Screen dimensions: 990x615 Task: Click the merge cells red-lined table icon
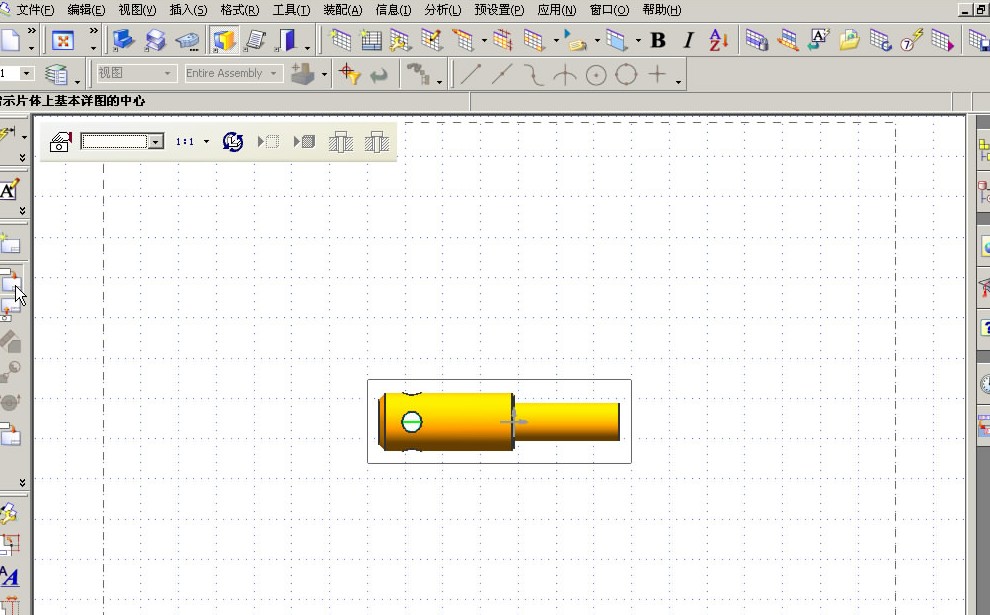coord(503,40)
